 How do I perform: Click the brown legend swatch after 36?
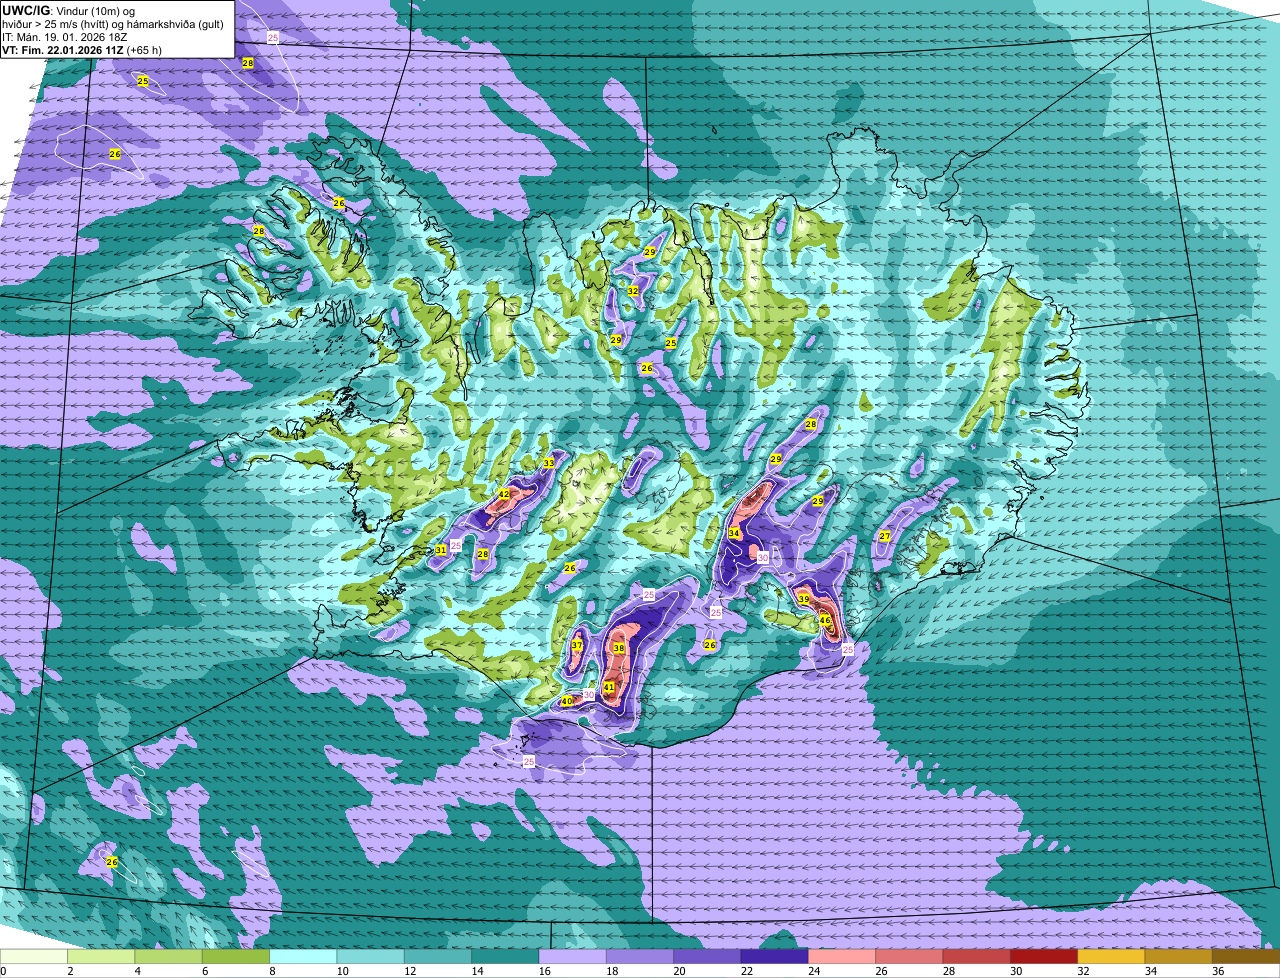[x=1246, y=956]
